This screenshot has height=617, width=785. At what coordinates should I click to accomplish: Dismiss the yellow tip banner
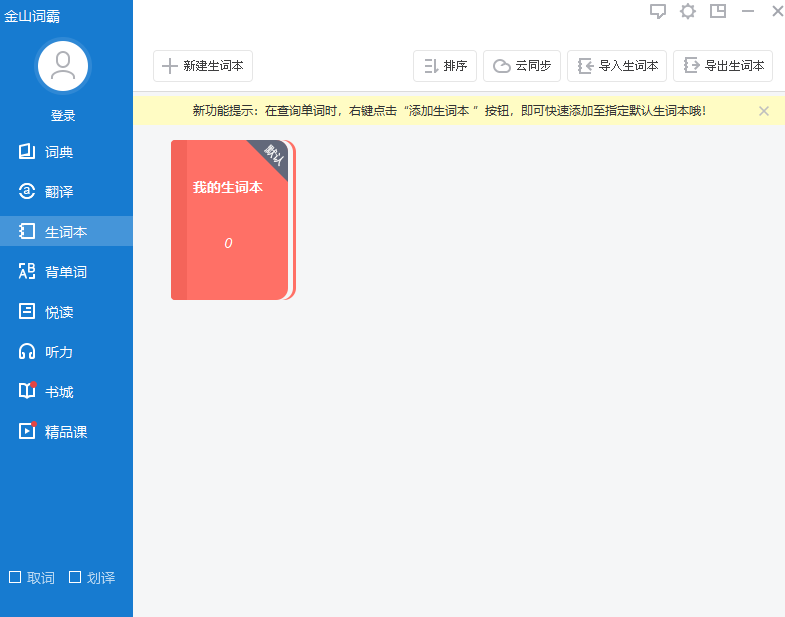[764, 111]
